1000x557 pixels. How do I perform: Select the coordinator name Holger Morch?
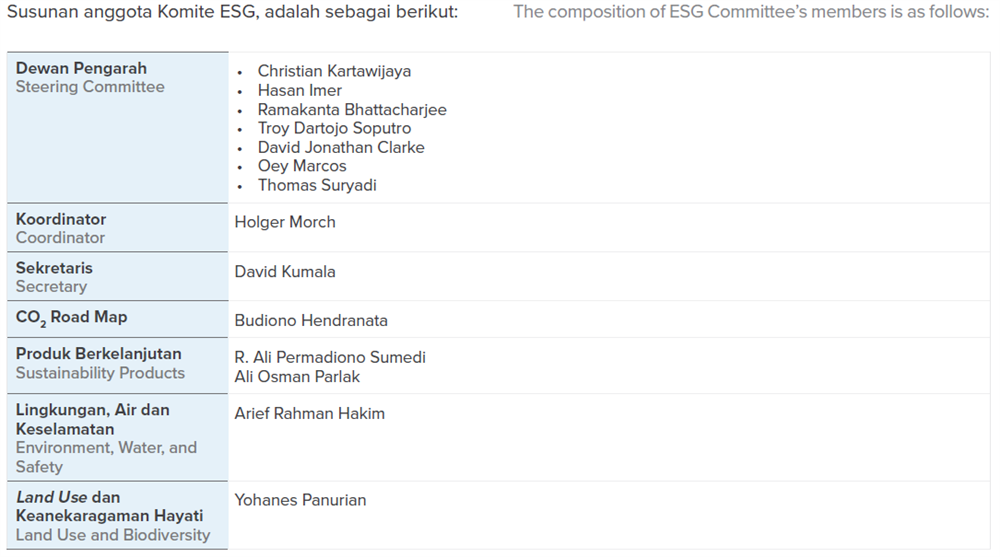[x=285, y=222]
